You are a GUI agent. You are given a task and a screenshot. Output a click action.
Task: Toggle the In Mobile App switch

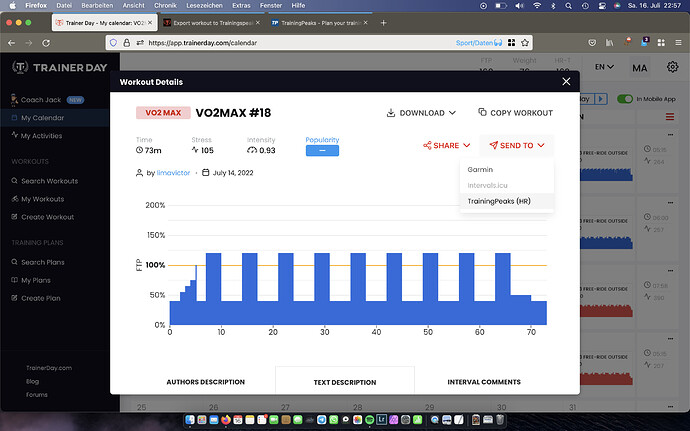click(624, 99)
